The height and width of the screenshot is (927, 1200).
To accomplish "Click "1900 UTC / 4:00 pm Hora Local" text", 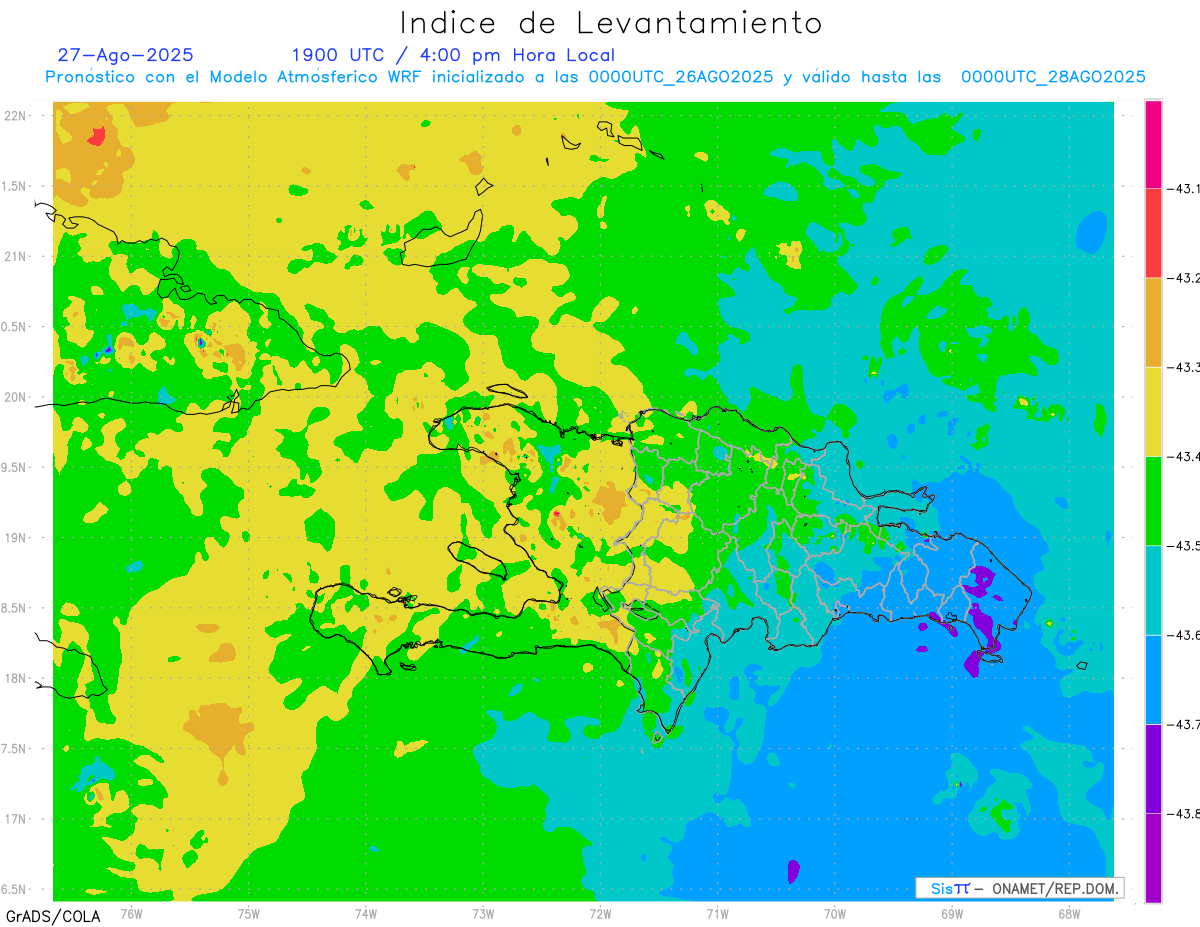I will point(453,55).
